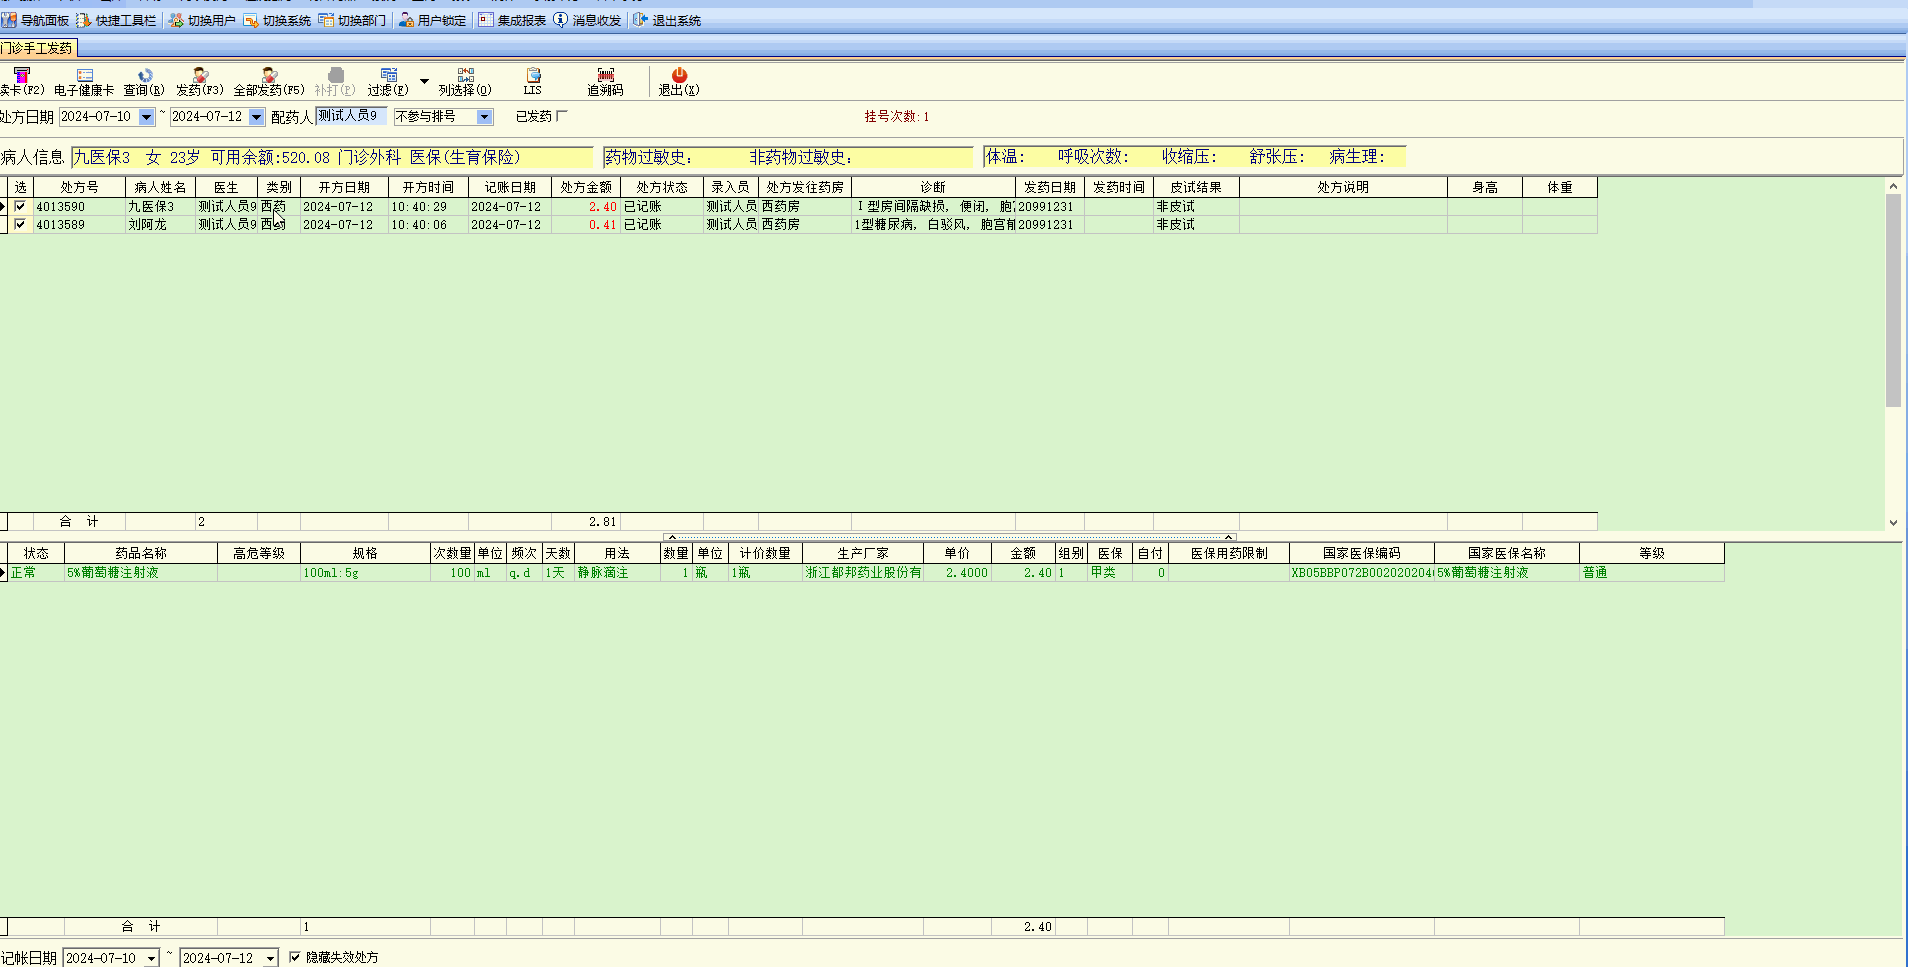
Task: Click the 甲类 insurance class cell
Action: [x=1110, y=573]
